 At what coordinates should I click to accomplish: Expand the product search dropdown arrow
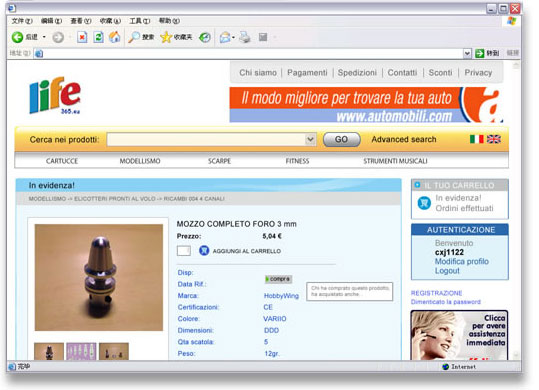(x=310, y=140)
